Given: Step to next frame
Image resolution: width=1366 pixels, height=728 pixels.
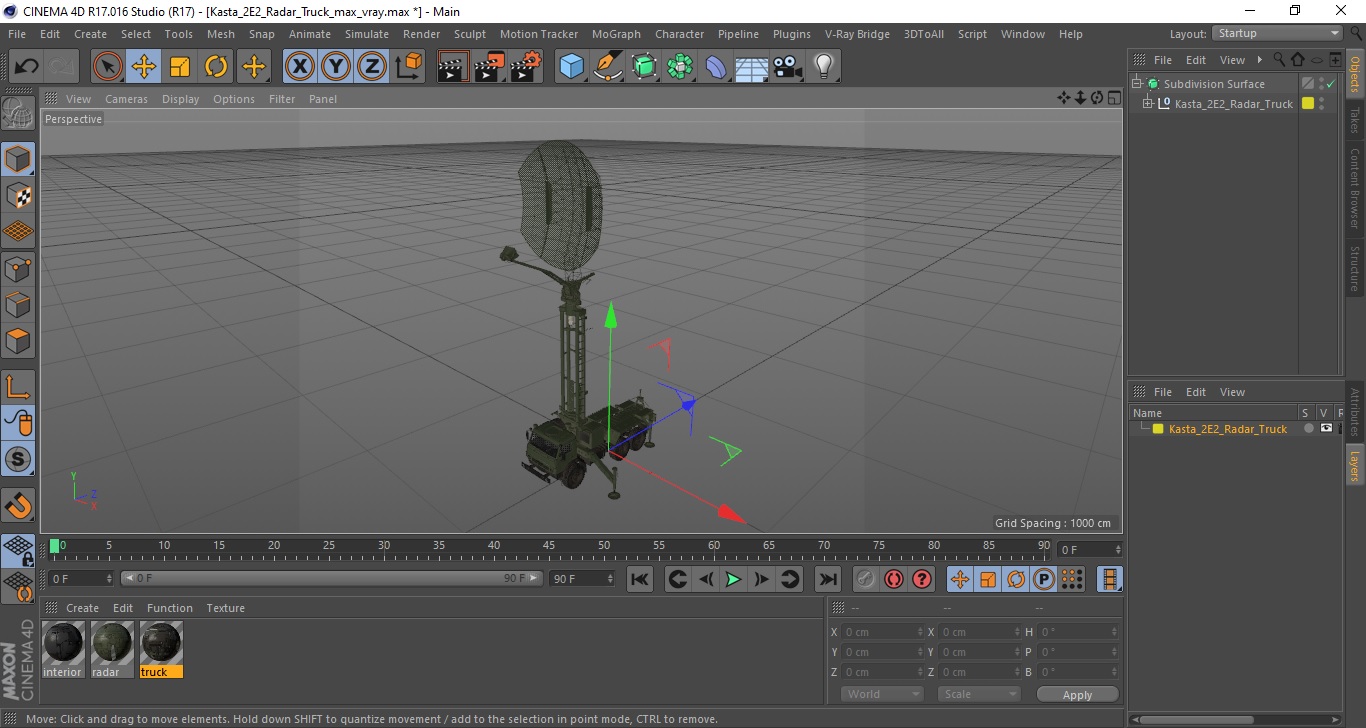Looking at the screenshot, I should tap(761, 579).
